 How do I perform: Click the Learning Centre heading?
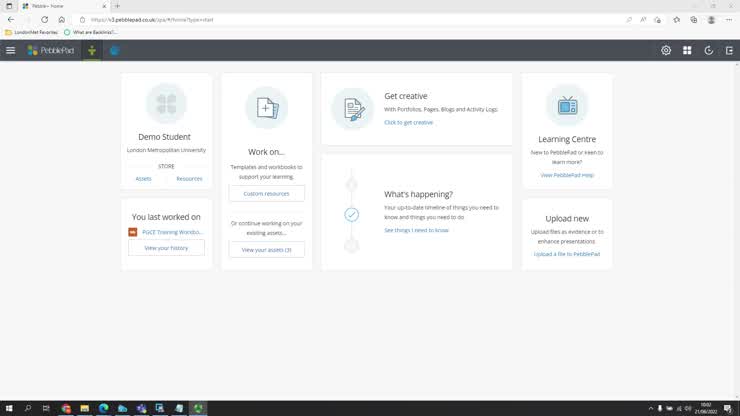[x=567, y=139]
